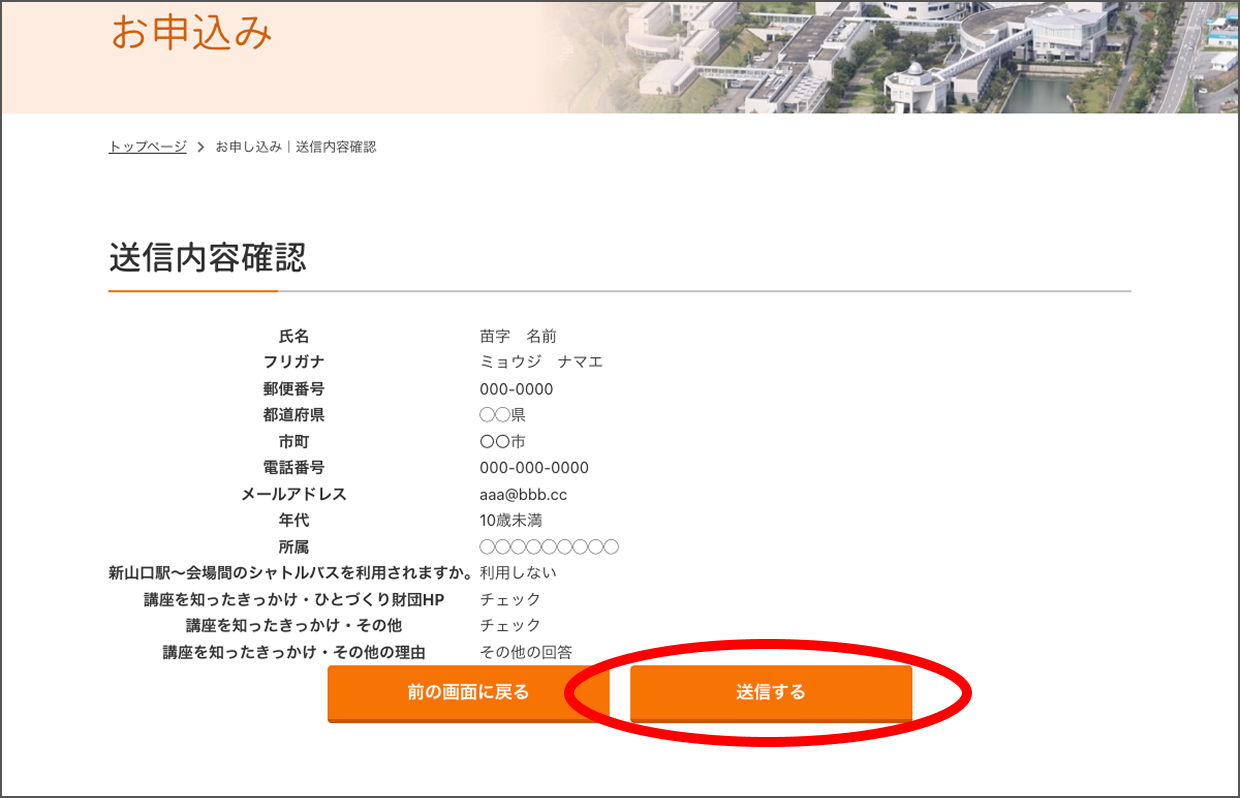
Task: Click the 都道府県 field showing ○○県
Action: pos(506,414)
